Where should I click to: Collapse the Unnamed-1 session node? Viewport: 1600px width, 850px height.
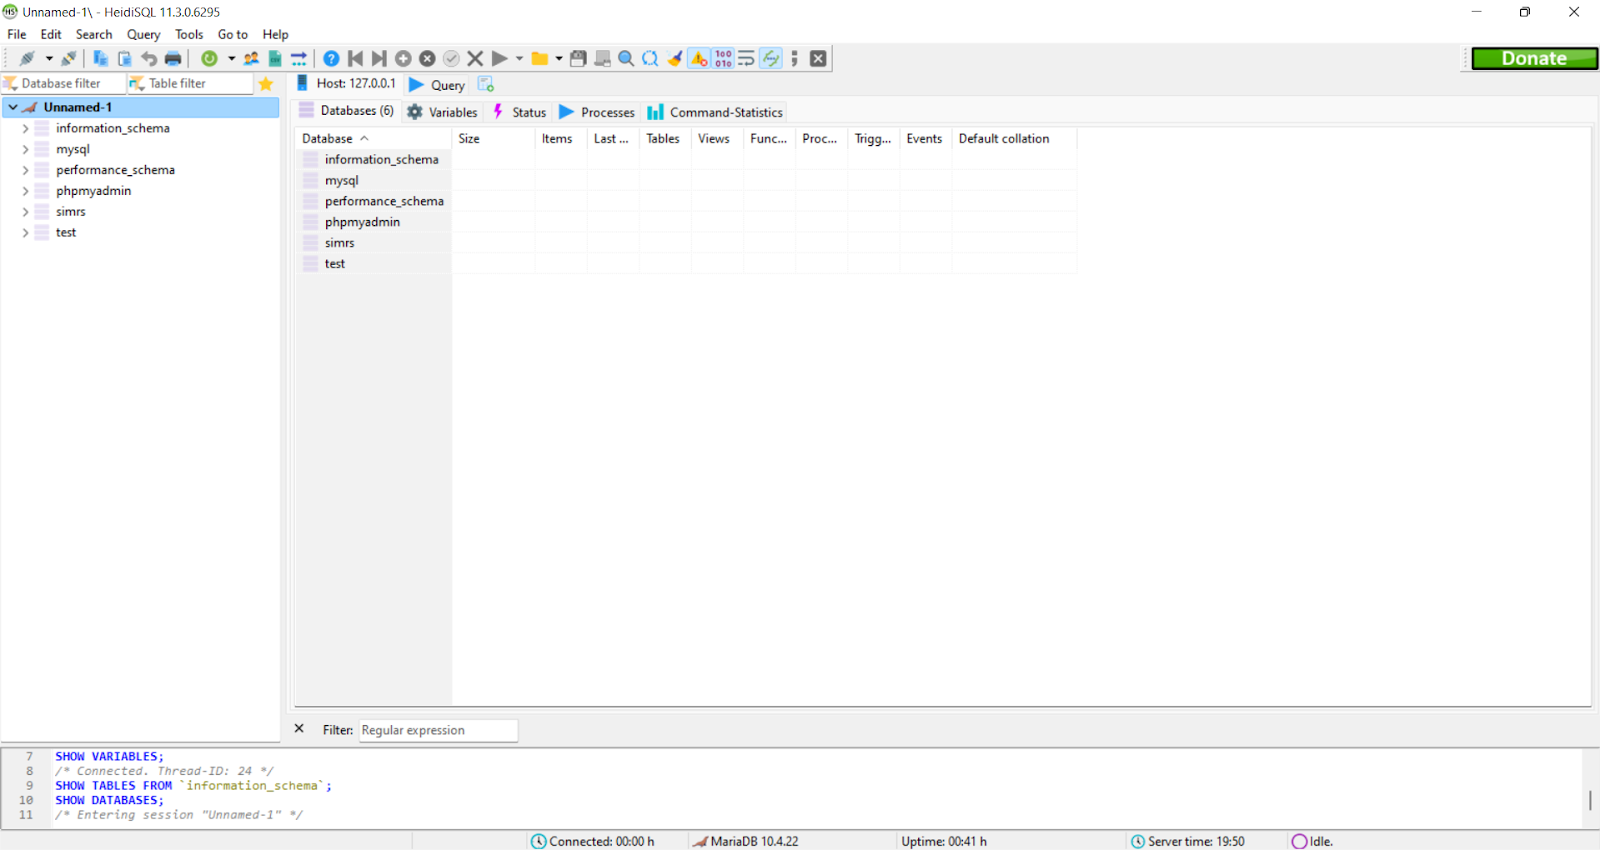13,107
